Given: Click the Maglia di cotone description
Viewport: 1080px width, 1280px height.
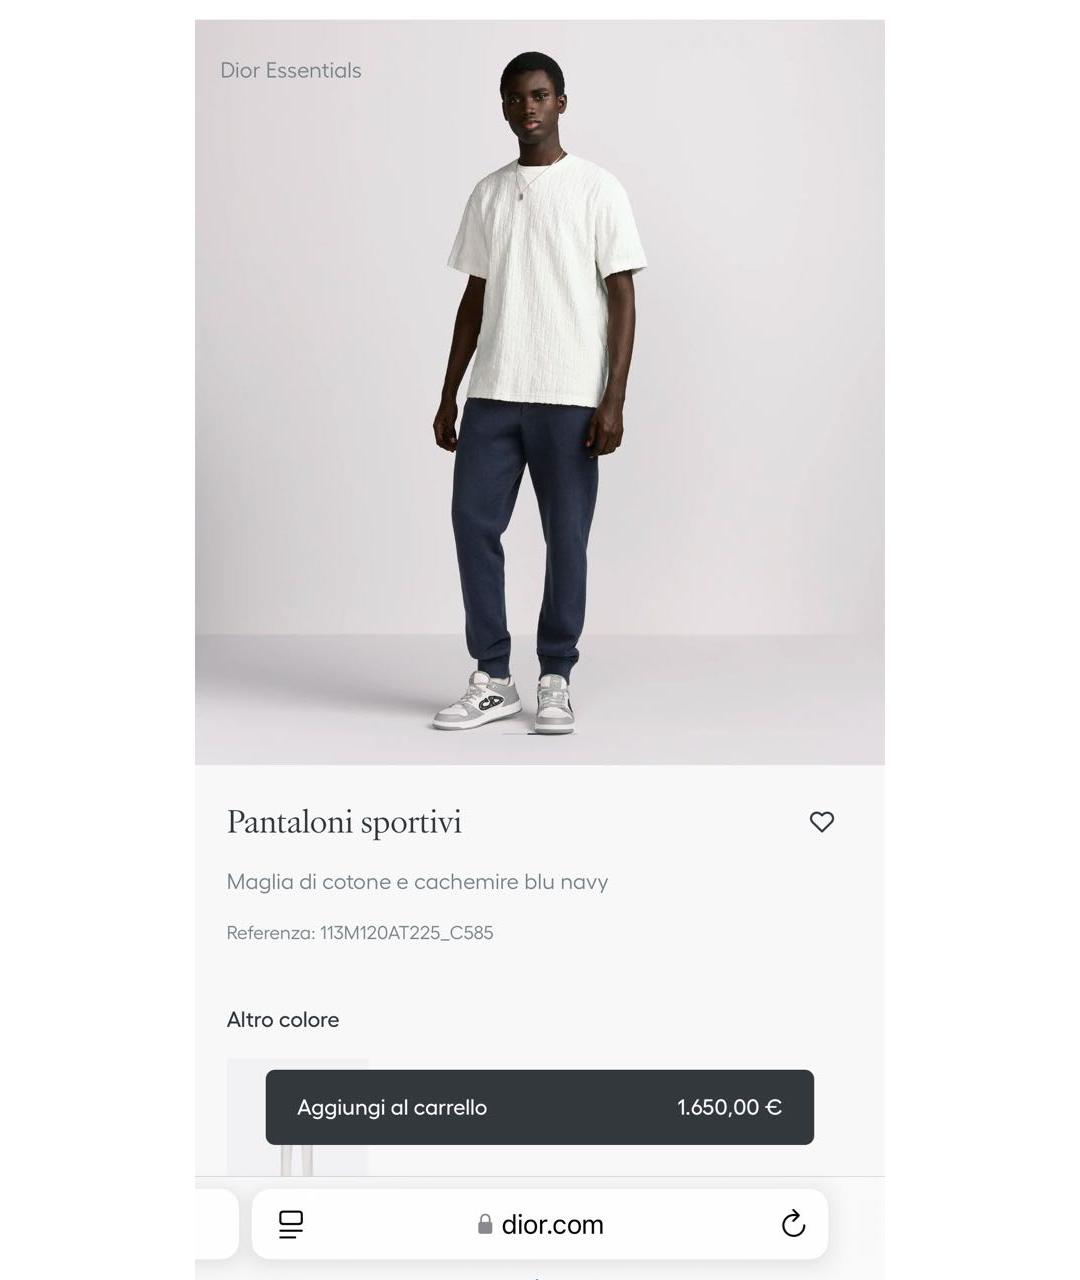Looking at the screenshot, I should click(x=417, y=882).
